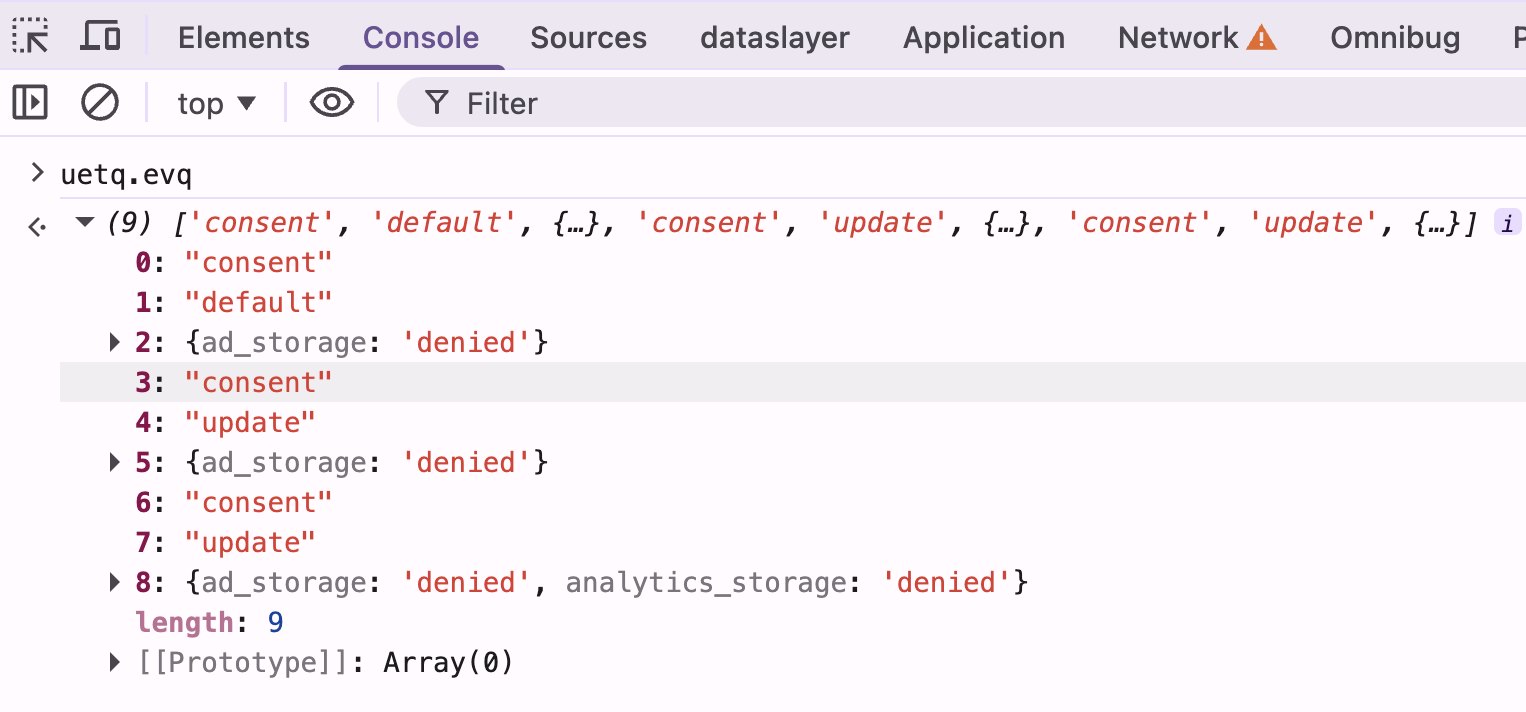Expand item 2 ad_storage object
1526x712 pixels.
[x=115, y=343]
